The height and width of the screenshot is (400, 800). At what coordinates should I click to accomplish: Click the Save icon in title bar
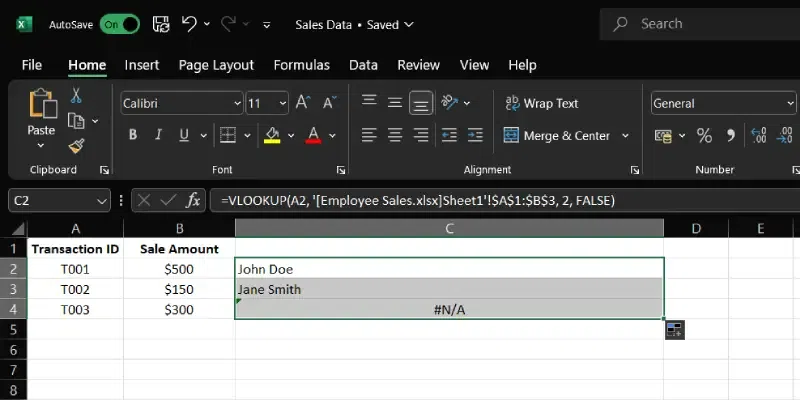click(x=161, y=24)
